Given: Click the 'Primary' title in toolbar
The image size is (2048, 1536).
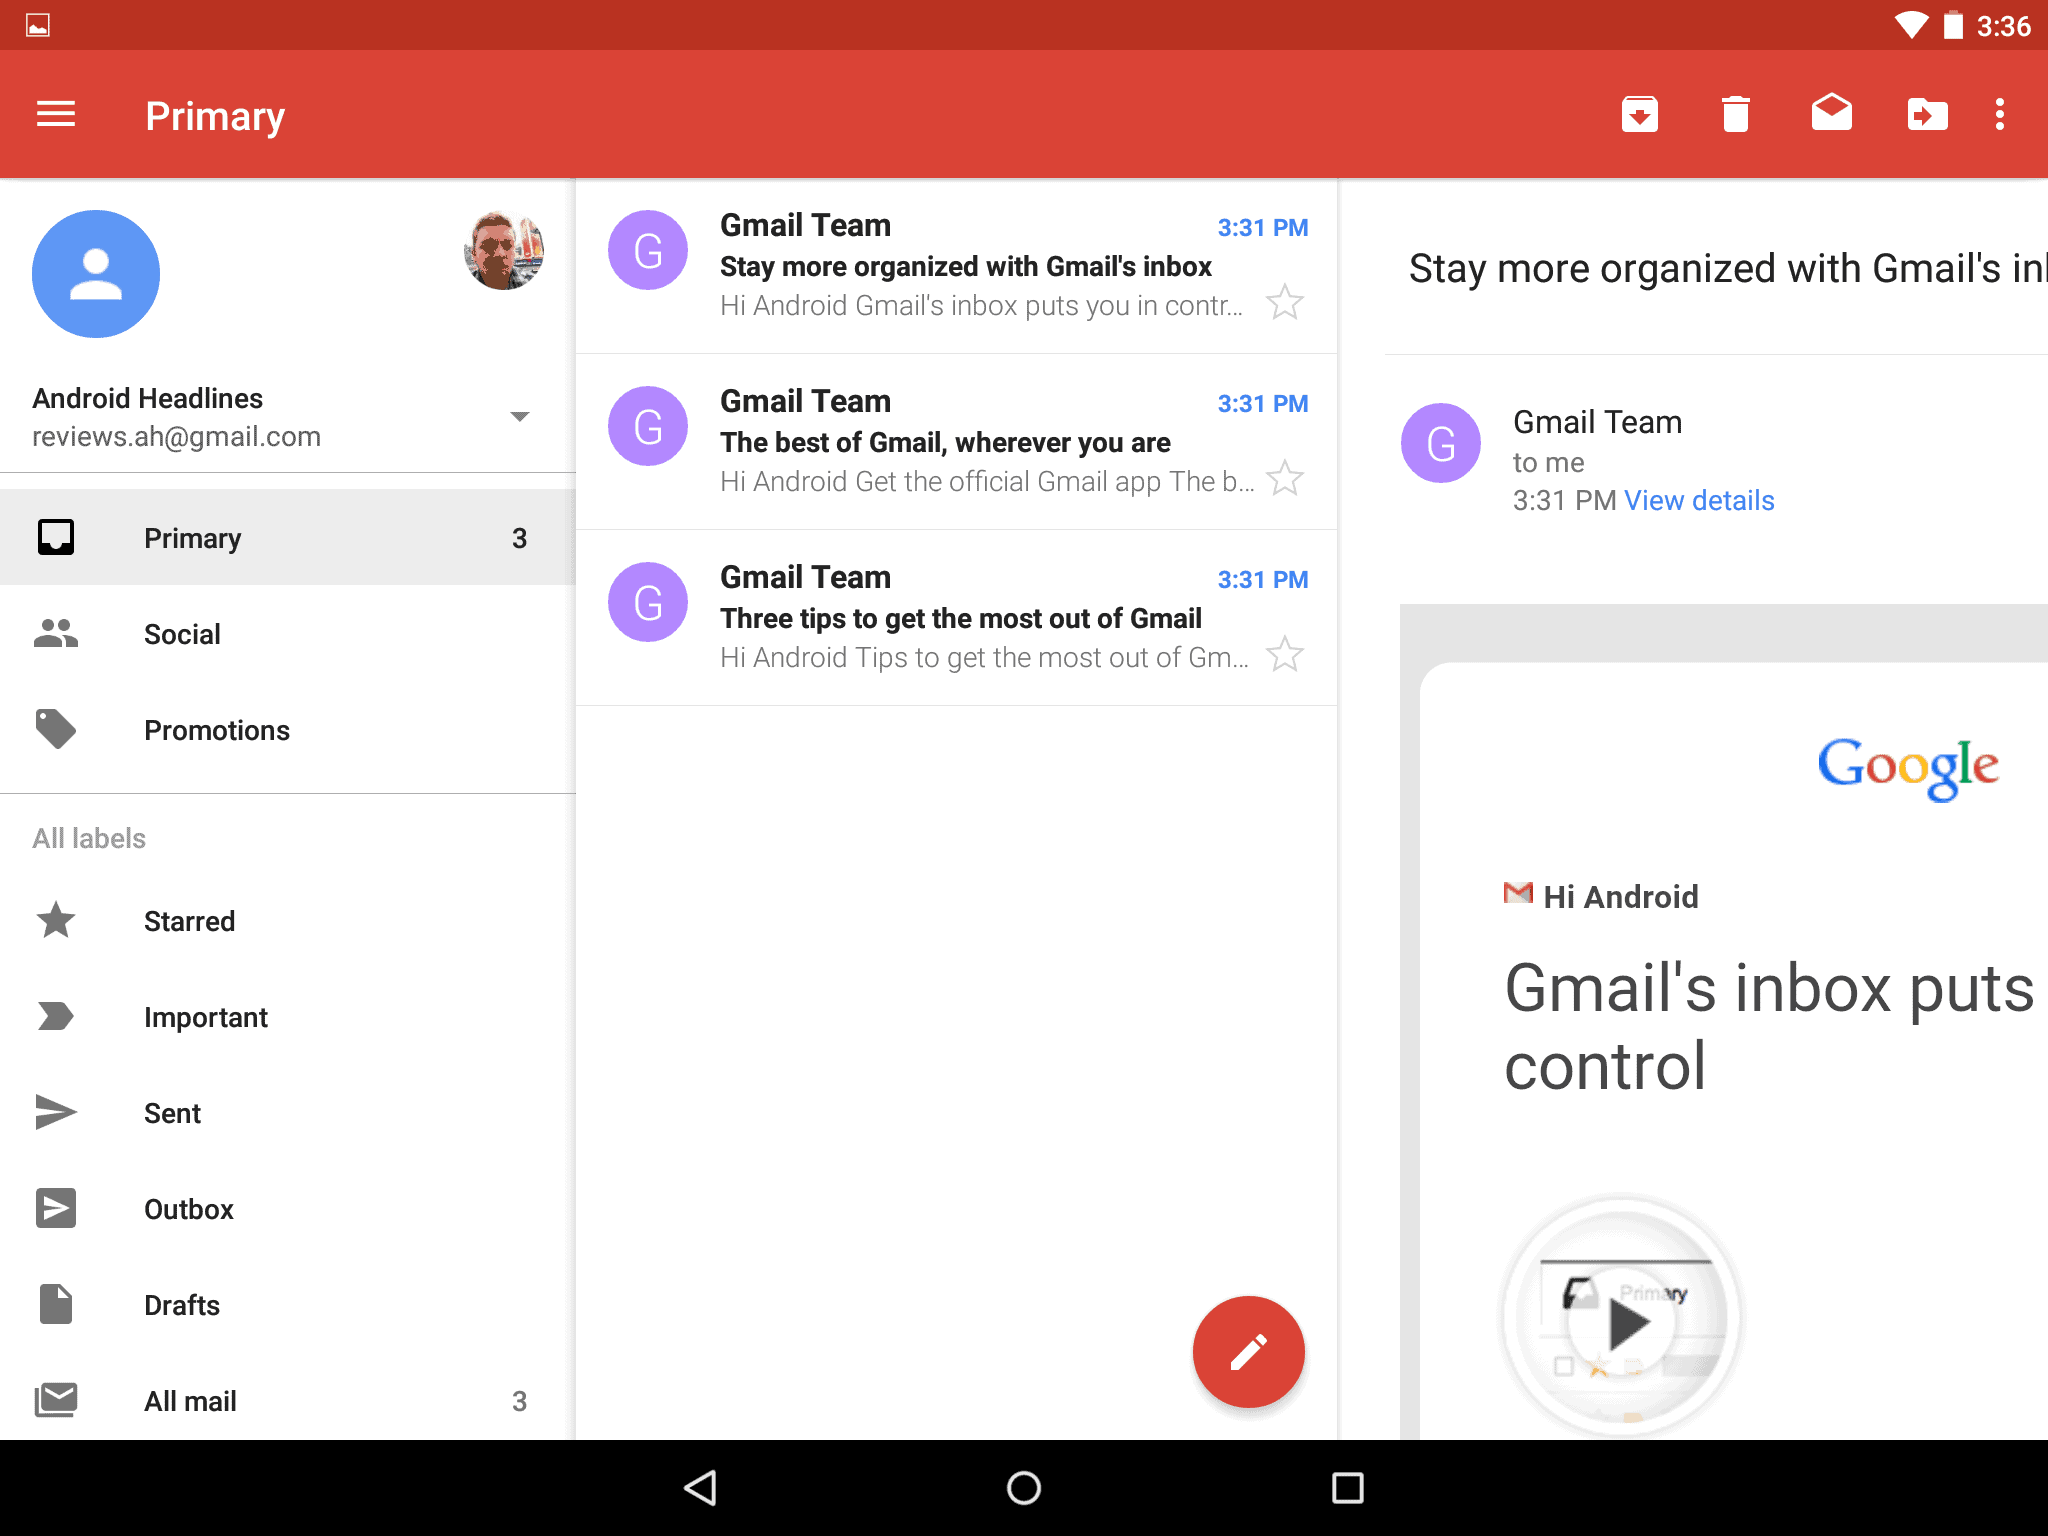Looking at the screenshot, I should point(215,116).
